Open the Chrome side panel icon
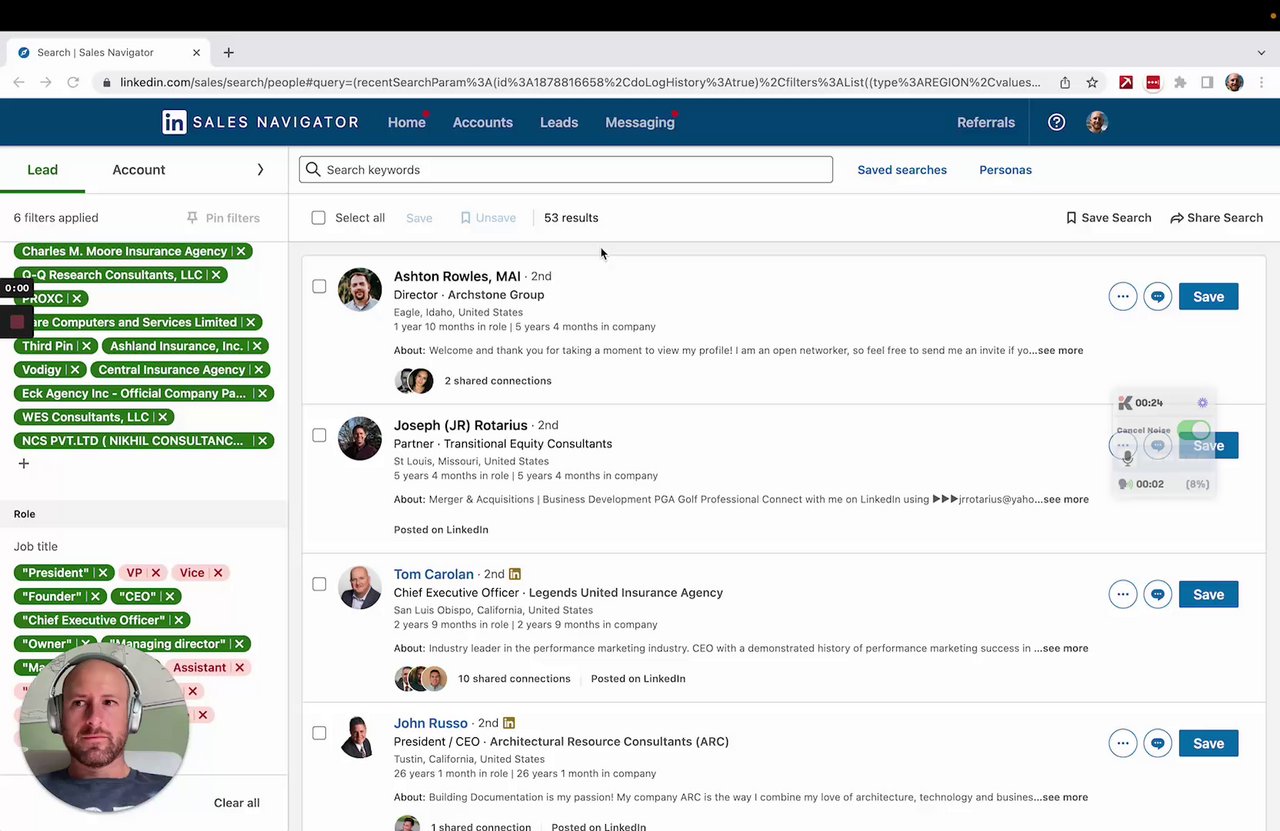Viewport: 1280px width, 831px height. pyautogui.click(x=1207, y=82)
